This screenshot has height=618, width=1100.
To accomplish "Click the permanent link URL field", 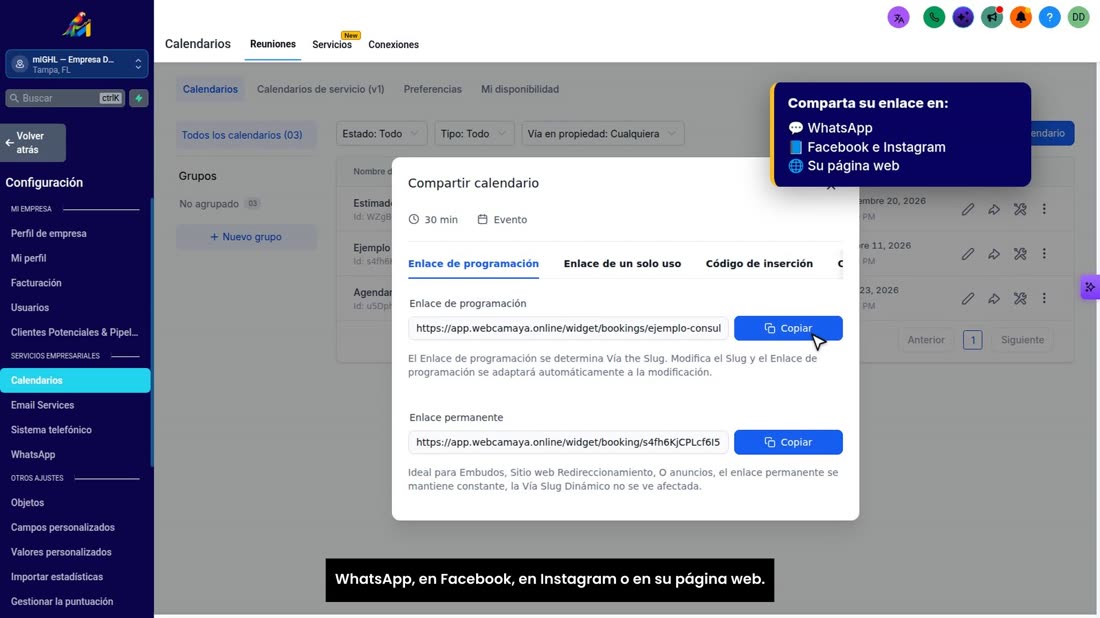I will point(568,443).
